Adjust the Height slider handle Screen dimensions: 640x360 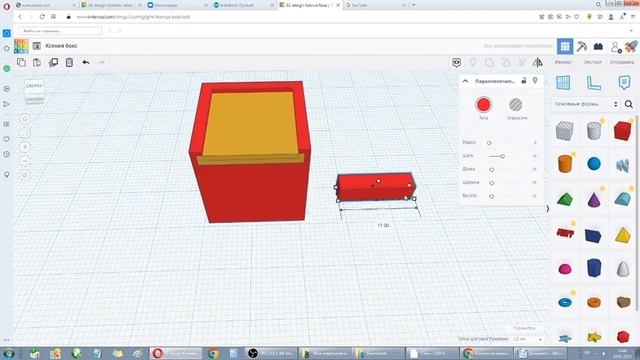point(491,196)
